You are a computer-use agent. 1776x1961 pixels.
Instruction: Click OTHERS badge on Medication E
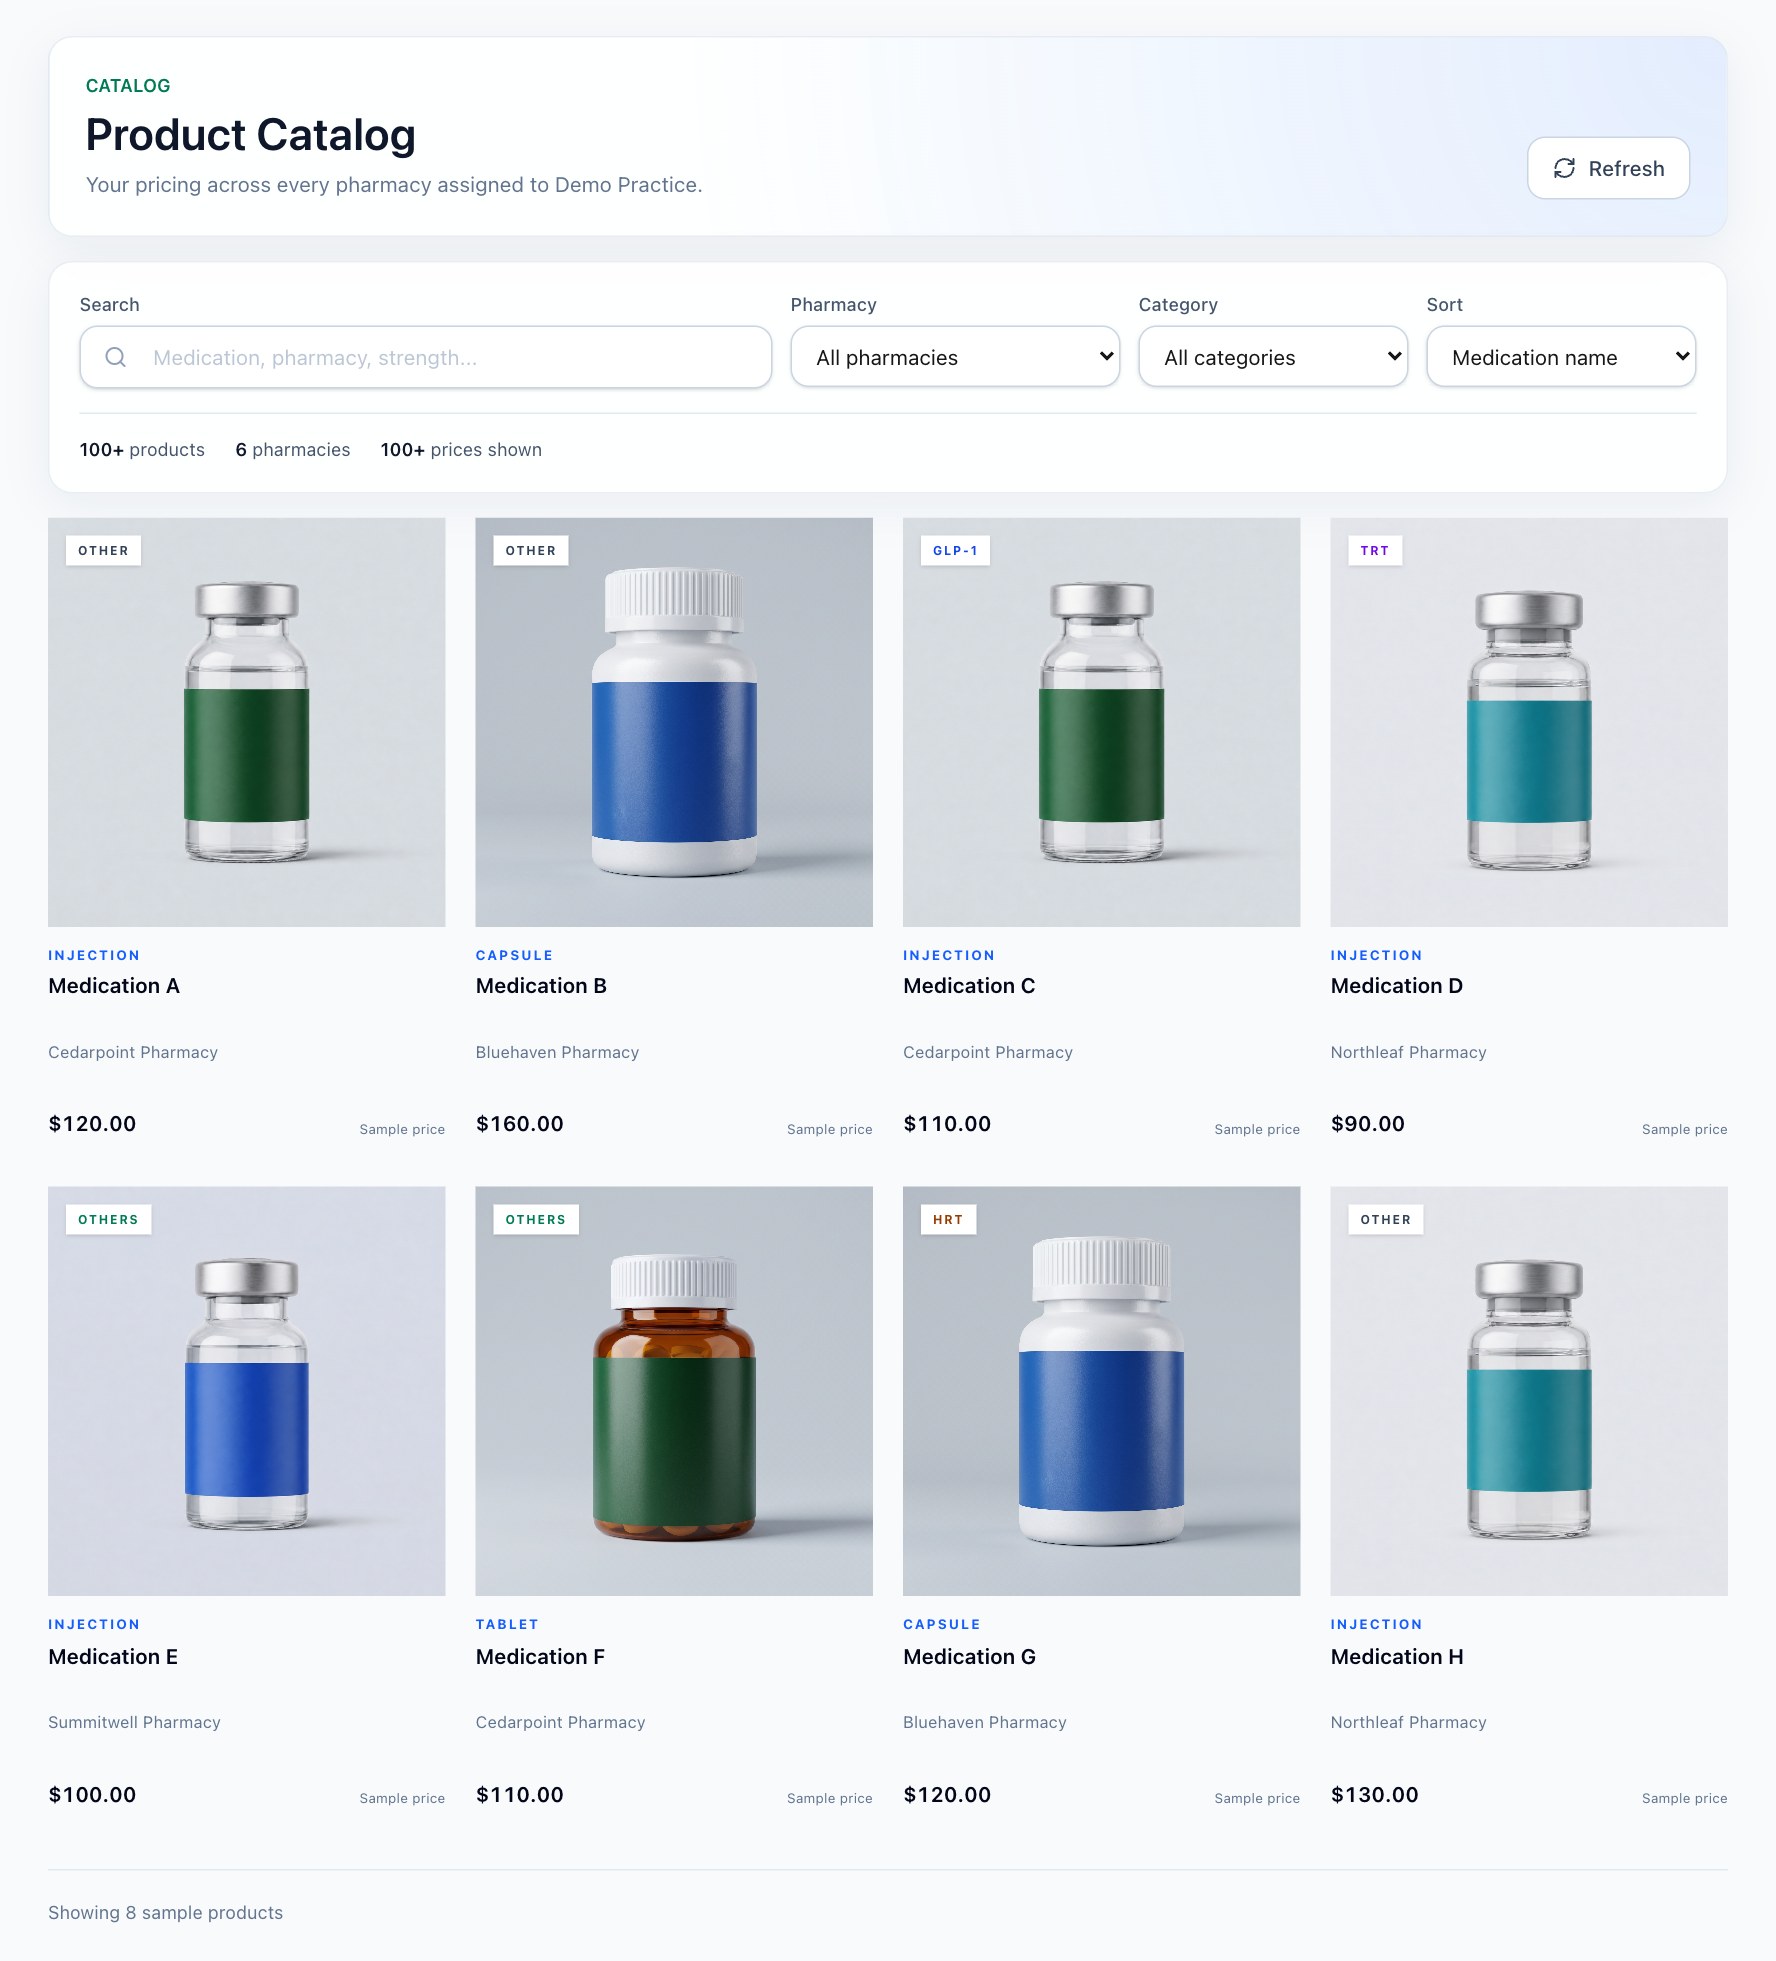pos(108,1220)
